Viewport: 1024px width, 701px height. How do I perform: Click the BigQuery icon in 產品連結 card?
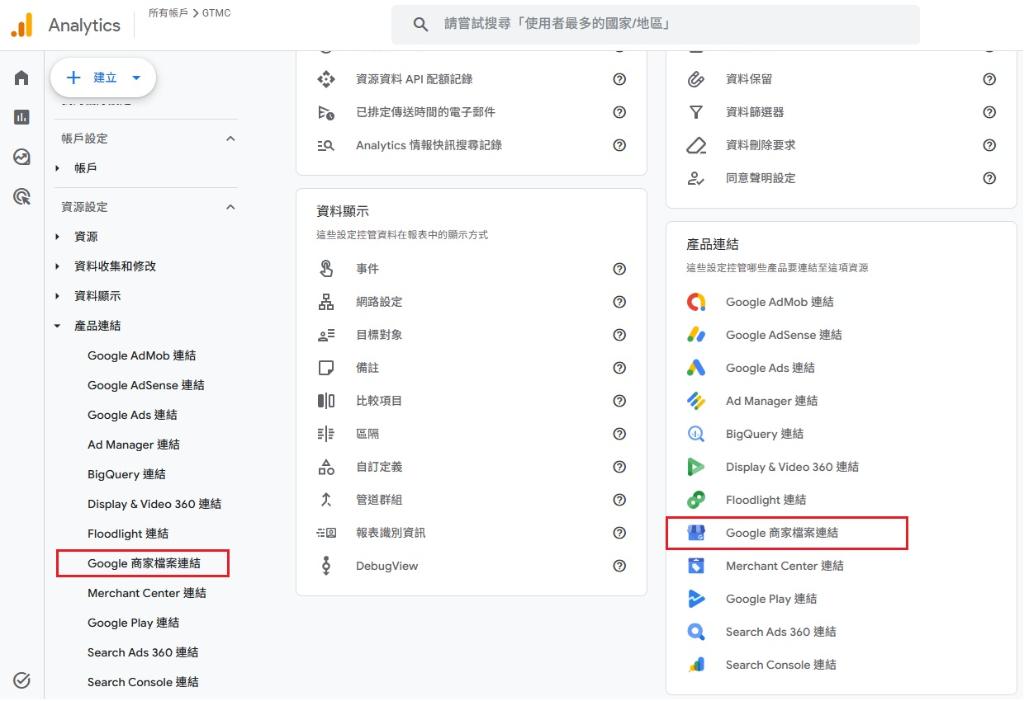click(696, 434)
